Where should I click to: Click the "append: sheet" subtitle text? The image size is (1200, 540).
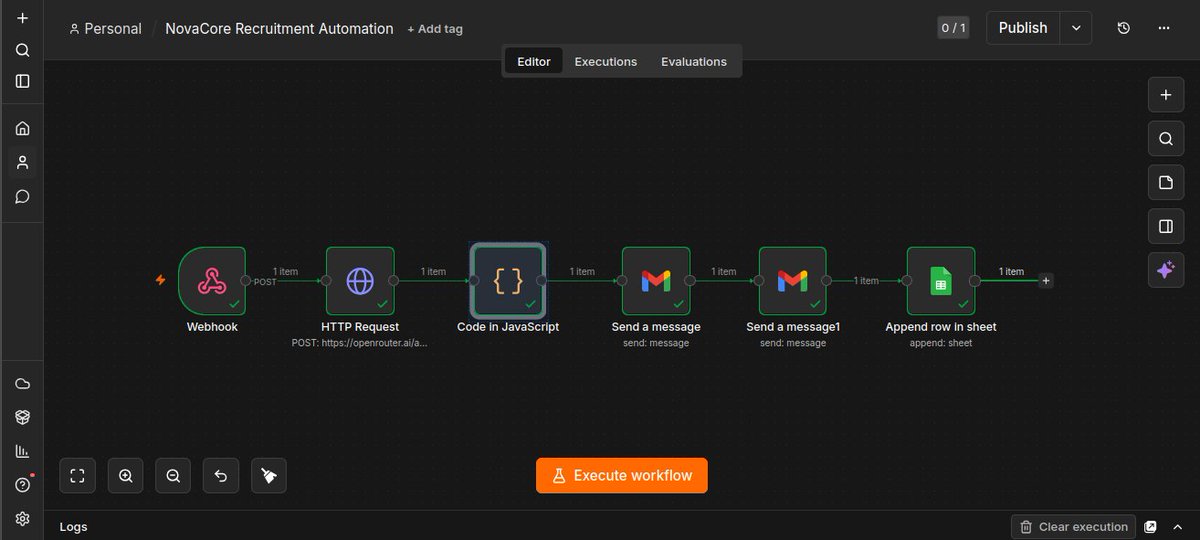941,343
